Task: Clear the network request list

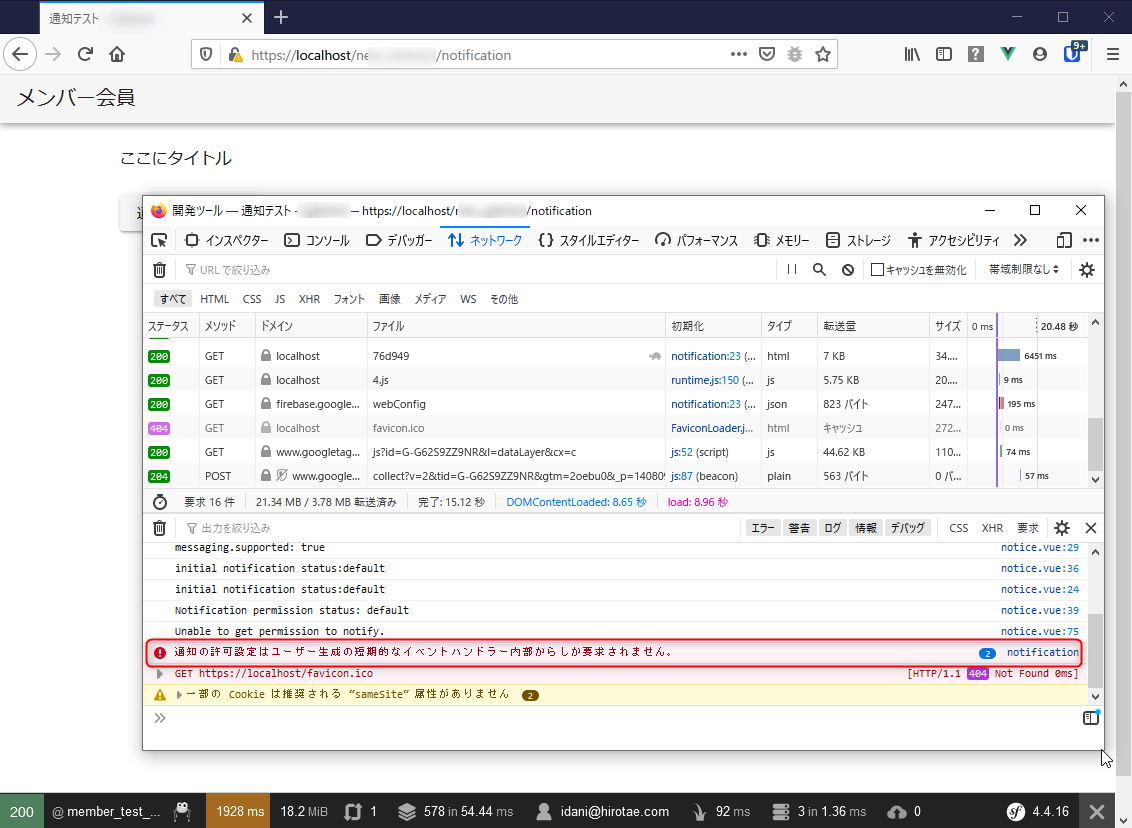Action: click(x=160, y=270)
